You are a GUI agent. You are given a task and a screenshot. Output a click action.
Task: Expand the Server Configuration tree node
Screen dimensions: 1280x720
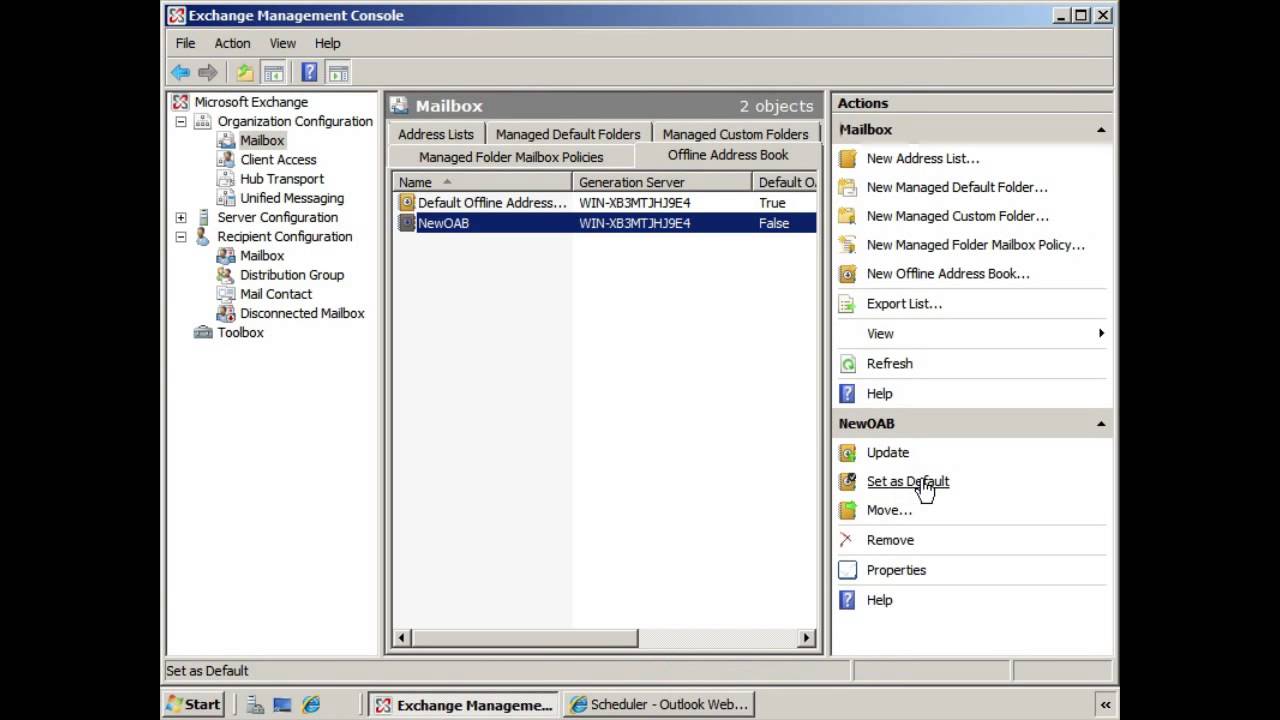coord(181,218)
